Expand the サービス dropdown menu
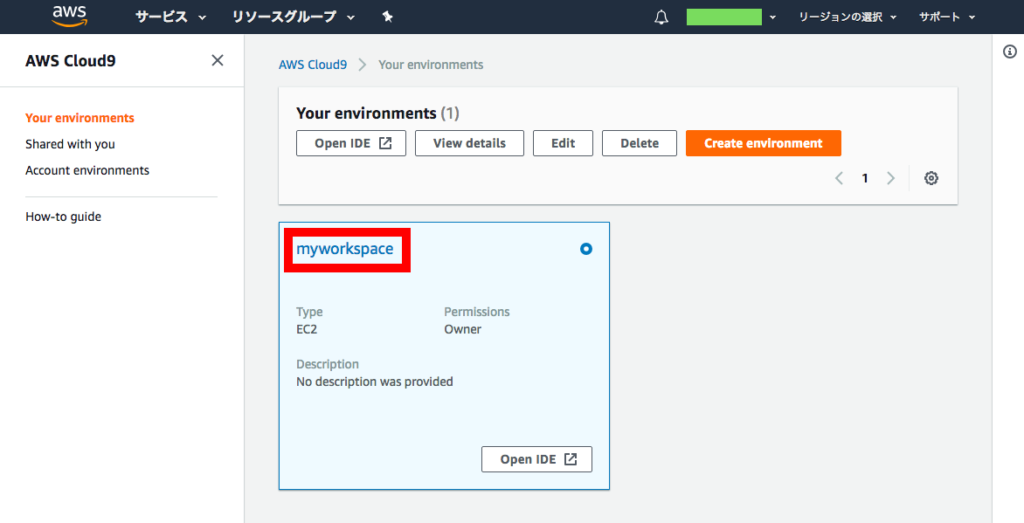This screenshot has width=1024, height=523. [170, 17]
